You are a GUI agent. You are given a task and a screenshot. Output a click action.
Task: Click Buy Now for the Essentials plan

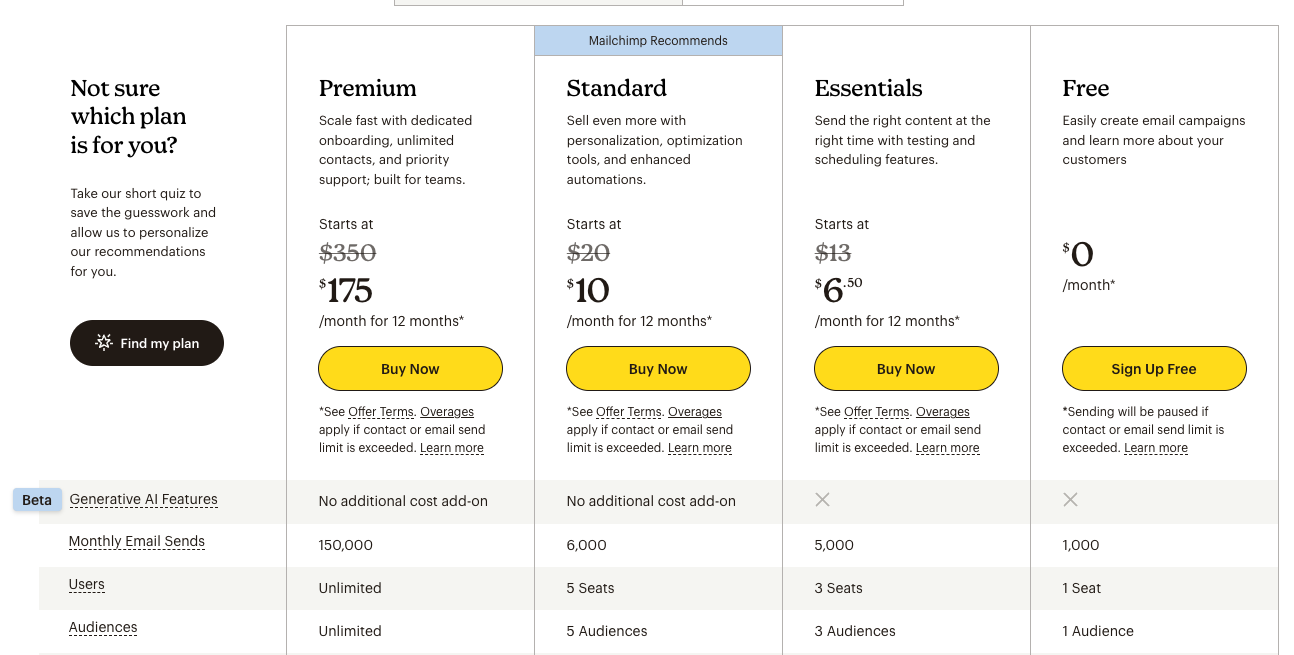click(x=906, y=369)
